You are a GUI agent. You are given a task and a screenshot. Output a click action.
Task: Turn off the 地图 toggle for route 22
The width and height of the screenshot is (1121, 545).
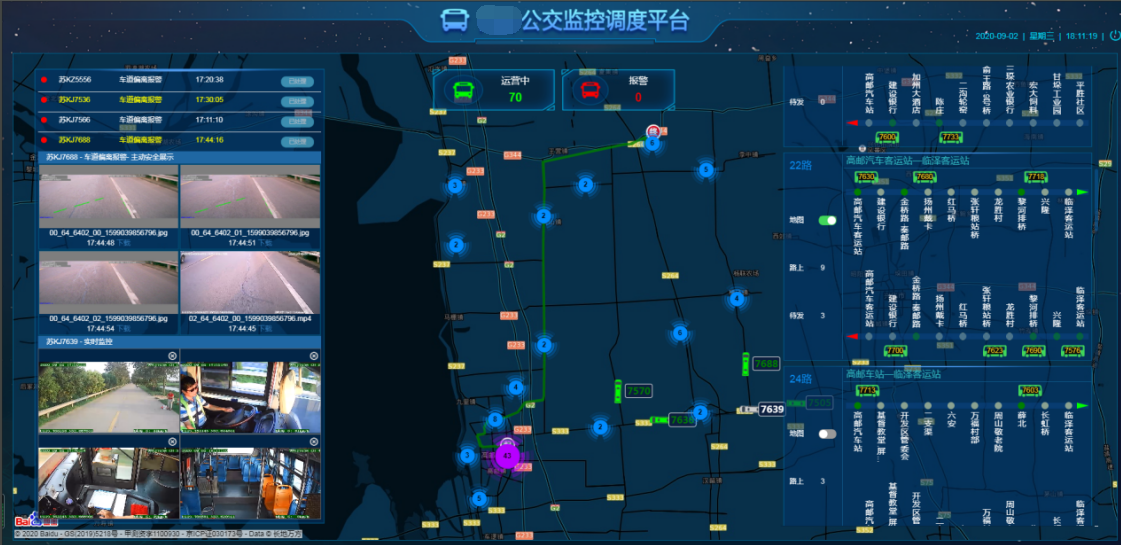tap(827, 220)
